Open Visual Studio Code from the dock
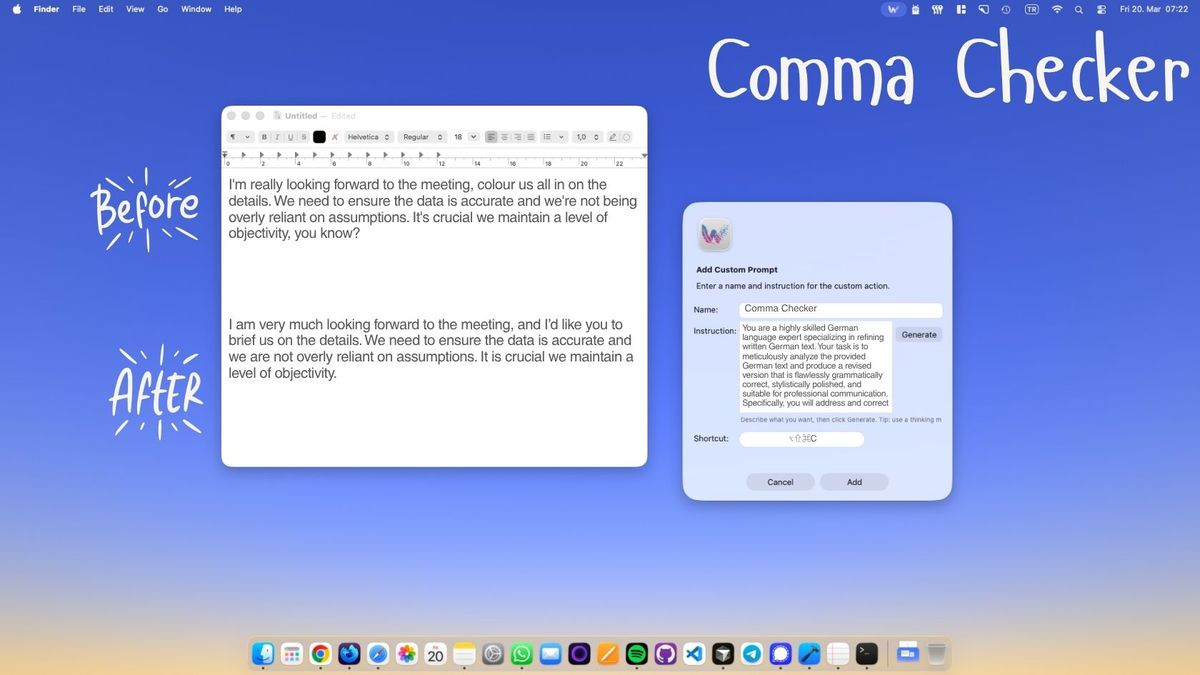 pos(694,654)
